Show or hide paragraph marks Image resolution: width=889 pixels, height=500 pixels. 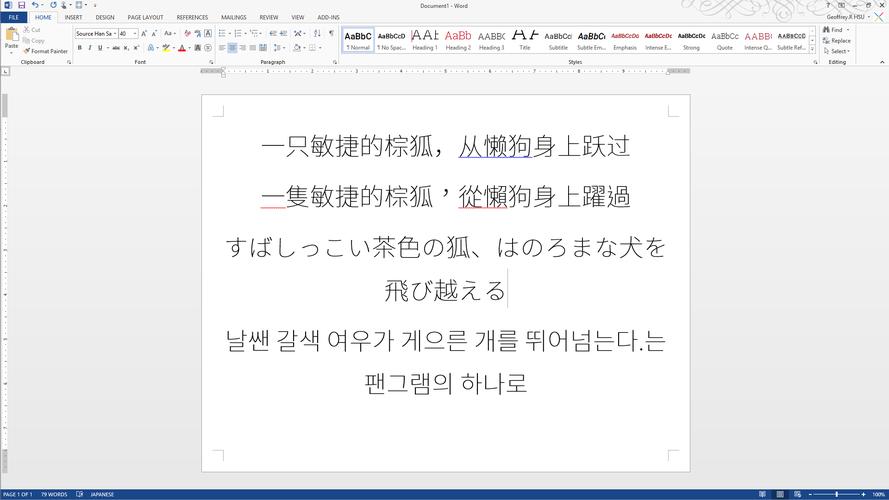pyautogui.click(x=331, y=34)
